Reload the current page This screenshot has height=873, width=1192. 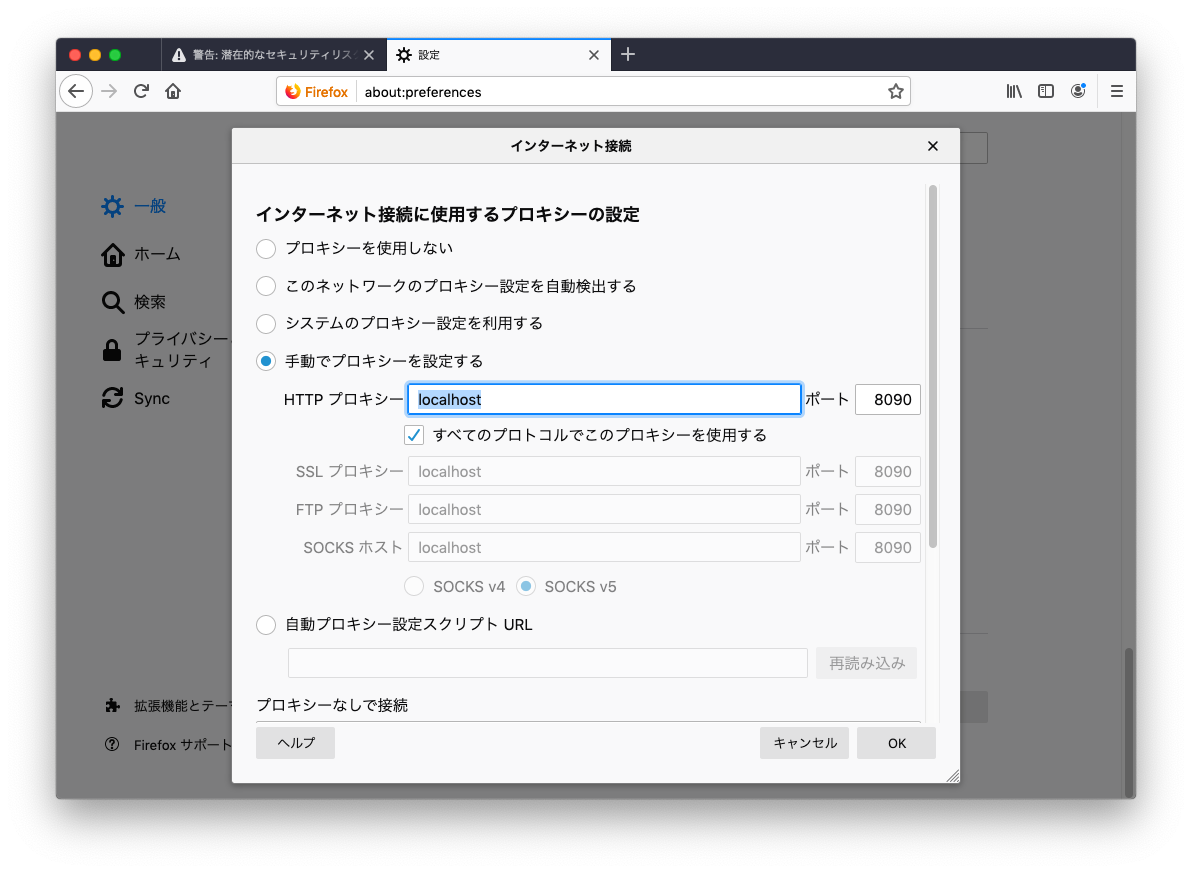point(141,92)
